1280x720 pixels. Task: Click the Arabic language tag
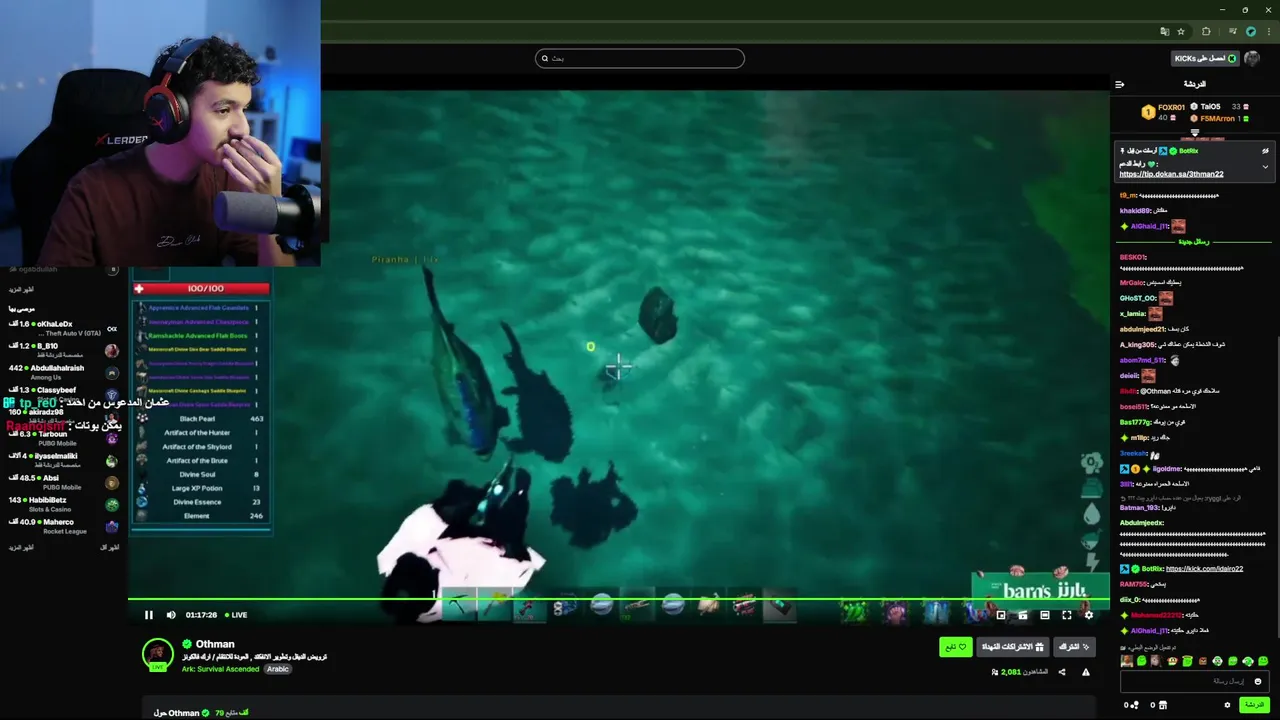pos(278,669)
